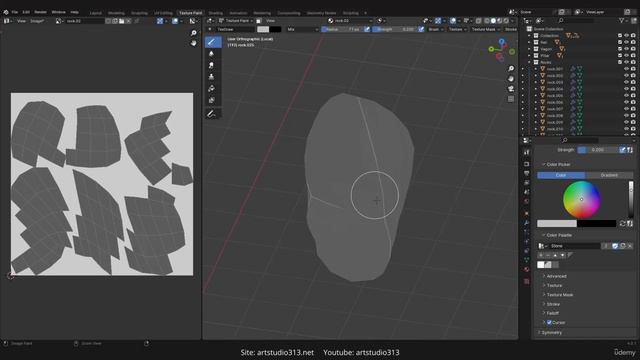The width and height of the screenshot is (640, 360).
Task: Switch perspective/orthographic grid icon in viewport
Action: (511, 99)
